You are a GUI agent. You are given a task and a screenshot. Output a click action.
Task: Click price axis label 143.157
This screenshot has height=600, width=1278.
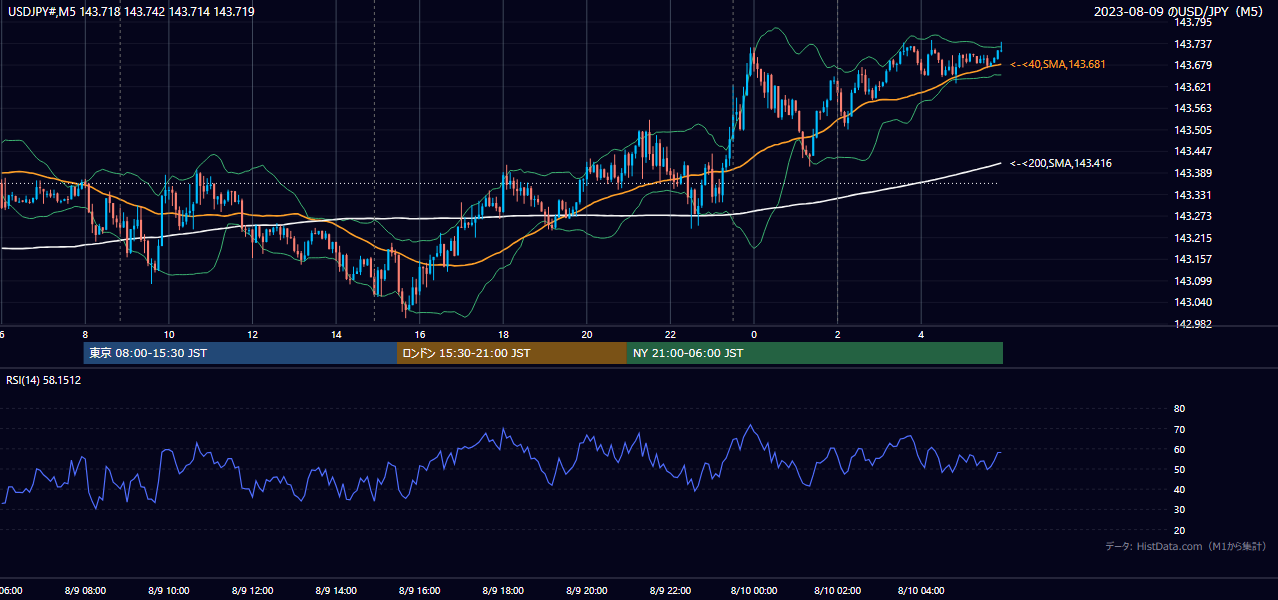[x=1193, y=259]
